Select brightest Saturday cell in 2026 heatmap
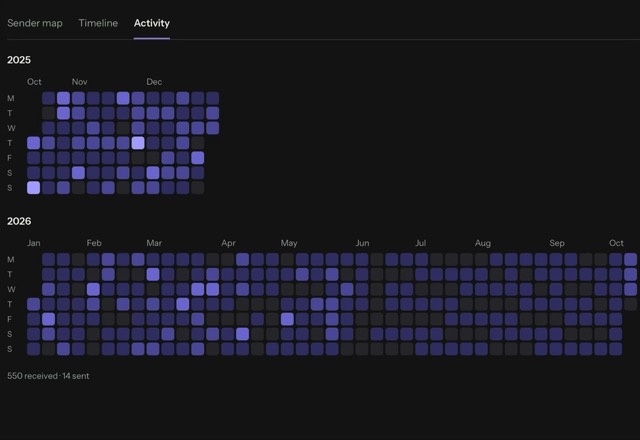The width and height of the screenshot is (640, 440). point(242,334)
